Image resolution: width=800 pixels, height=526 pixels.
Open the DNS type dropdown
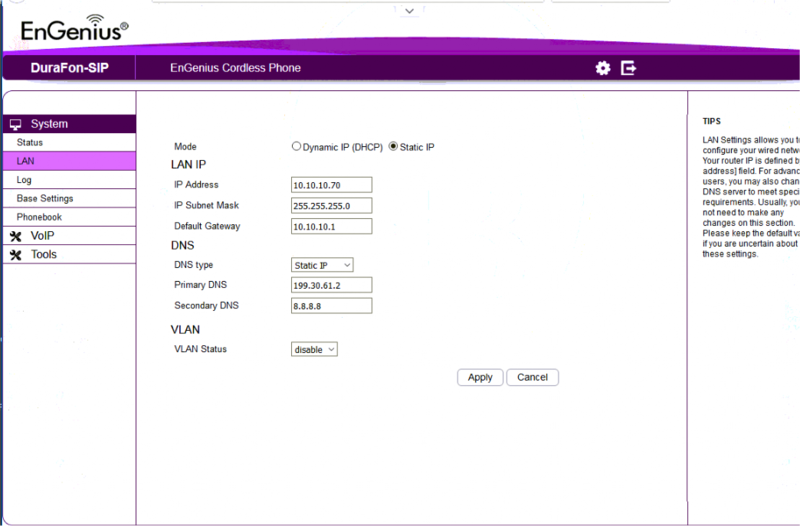tap(322, 265)
